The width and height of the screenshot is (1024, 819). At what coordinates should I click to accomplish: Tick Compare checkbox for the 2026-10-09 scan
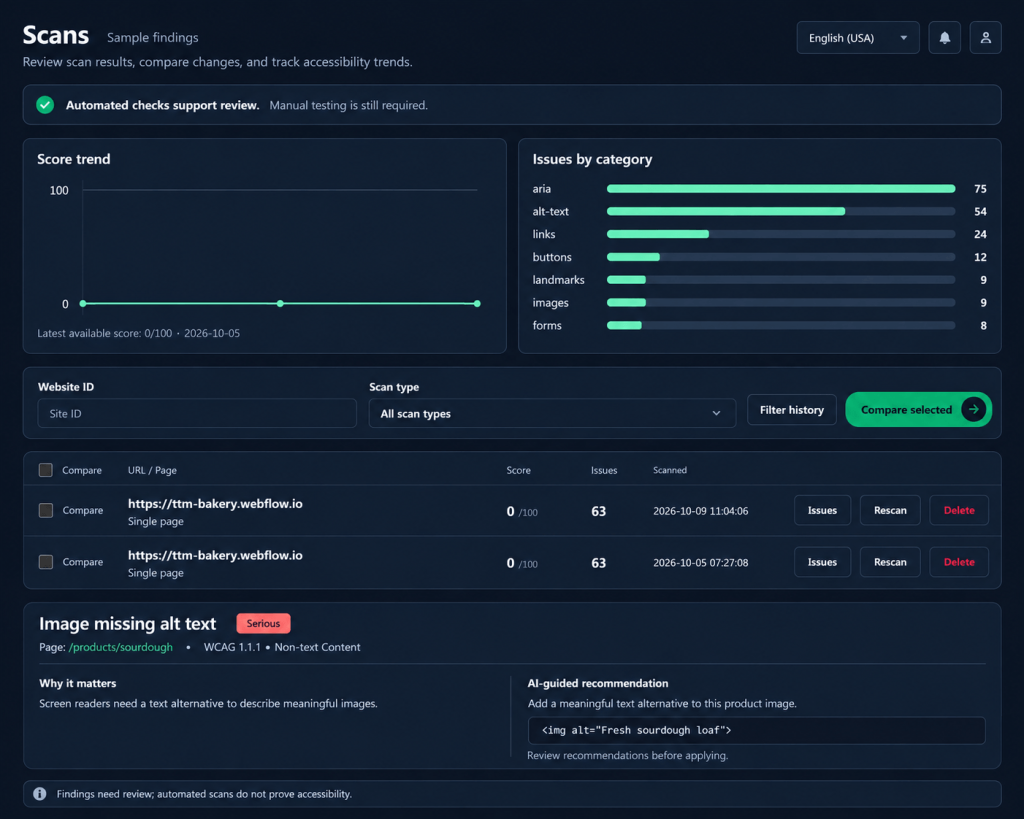coord(46,510)
